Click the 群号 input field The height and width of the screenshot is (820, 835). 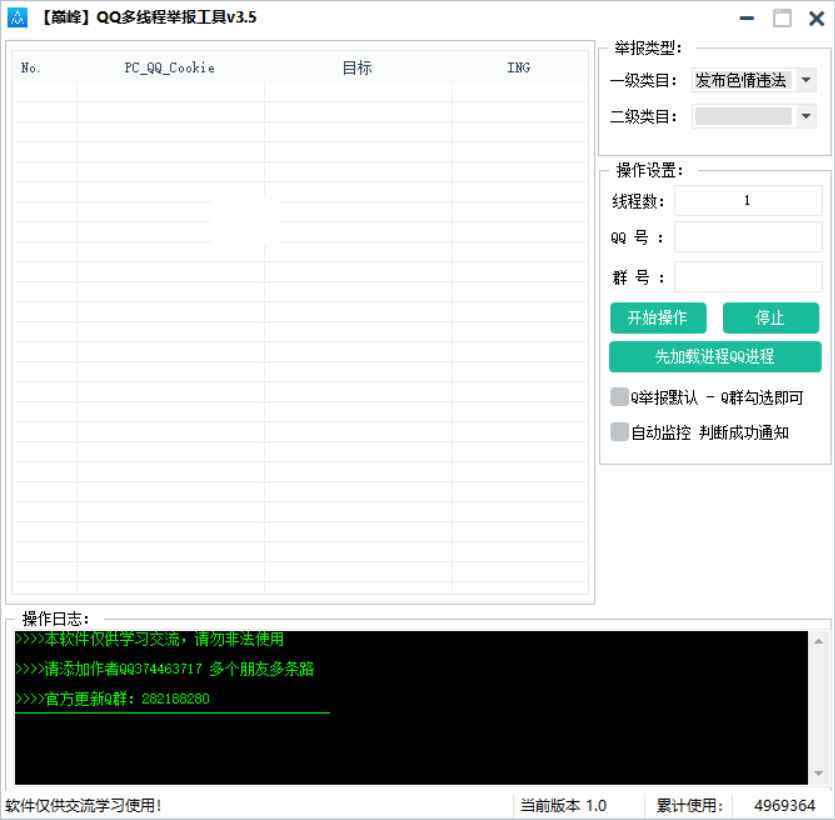[x=748, y=277]
